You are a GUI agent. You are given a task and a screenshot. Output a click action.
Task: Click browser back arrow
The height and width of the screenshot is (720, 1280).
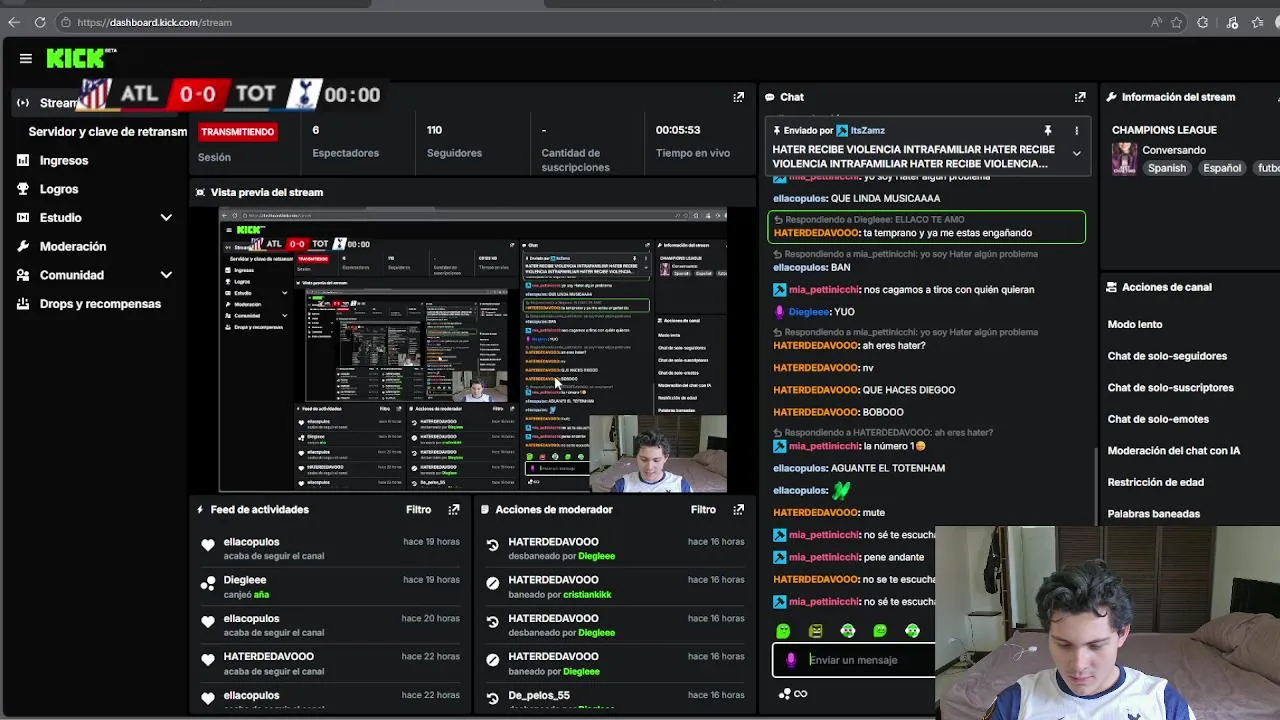tap(14, 22)
